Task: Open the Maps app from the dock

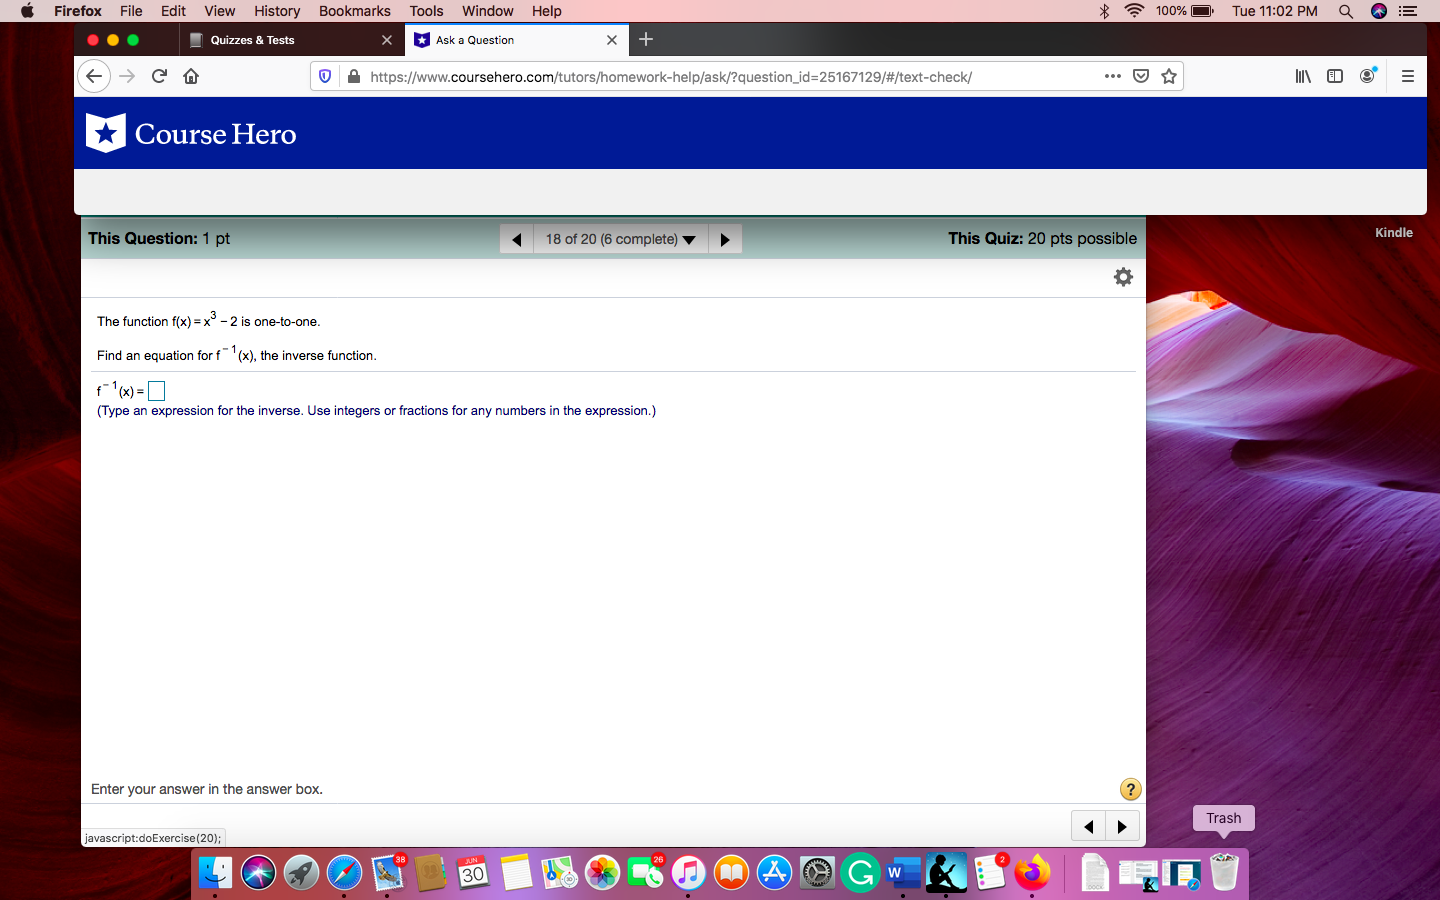Action: coord(559,873)
